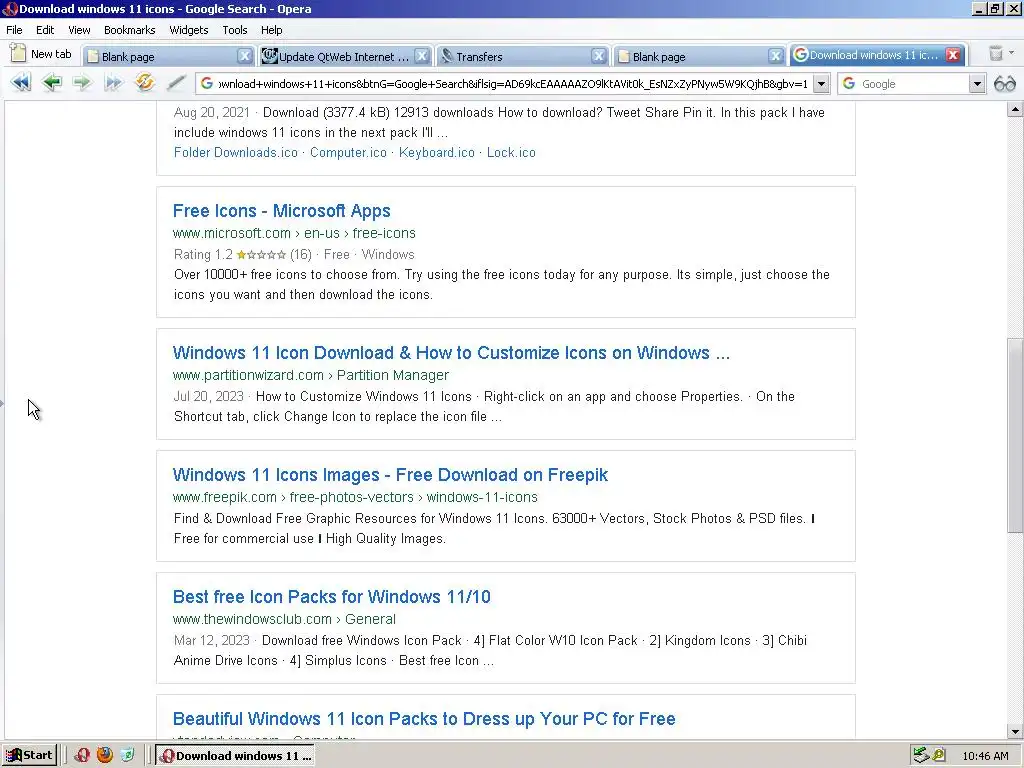Screen dimensions: 1024x768
Task: Click the Google search field
Action: [914, 84]
